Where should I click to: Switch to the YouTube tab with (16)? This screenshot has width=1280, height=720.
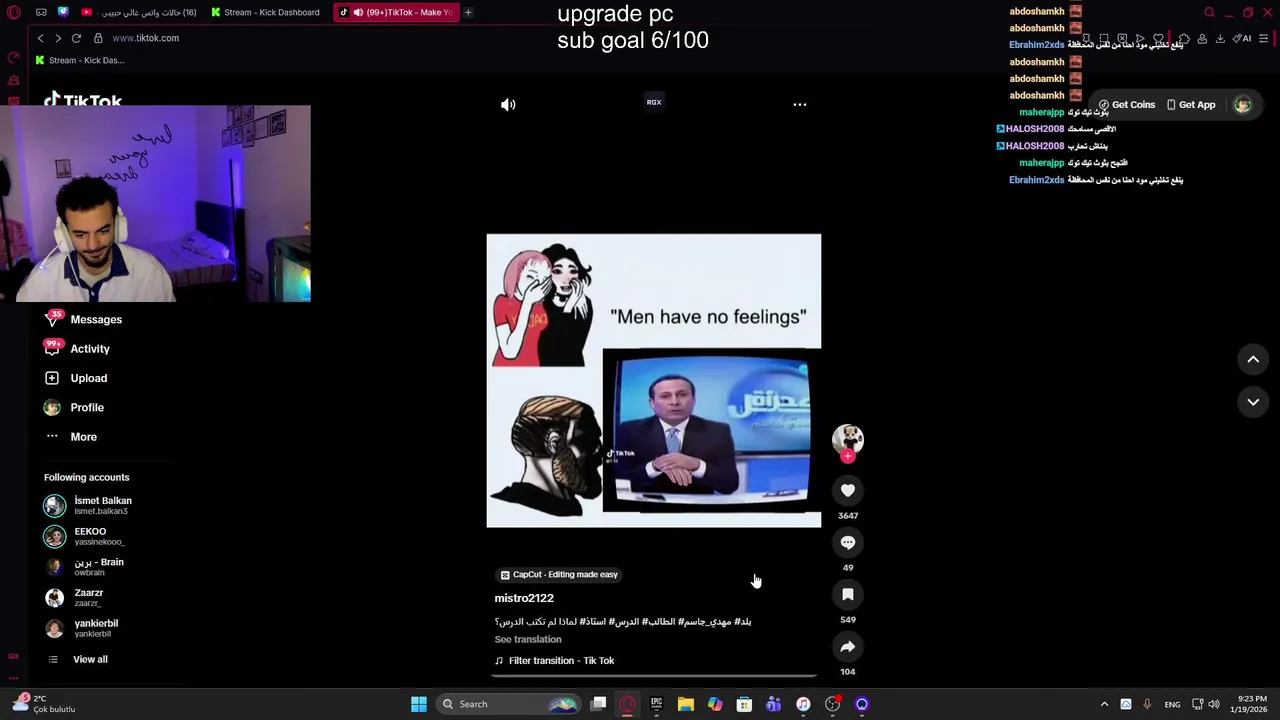(x=138, y=12)
